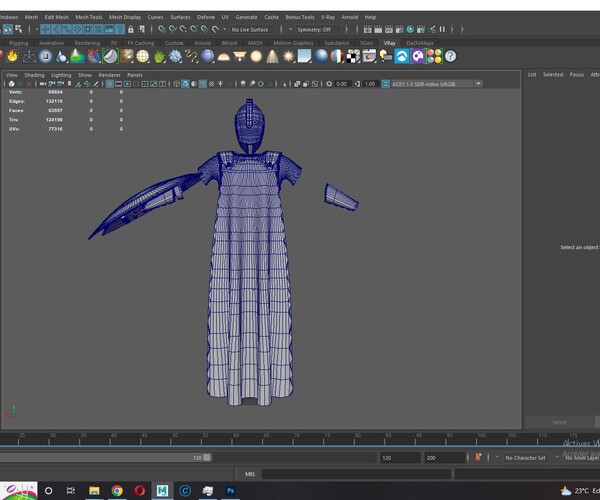Click the pause render icon
The image size is (600, 500).
point(442,29)
